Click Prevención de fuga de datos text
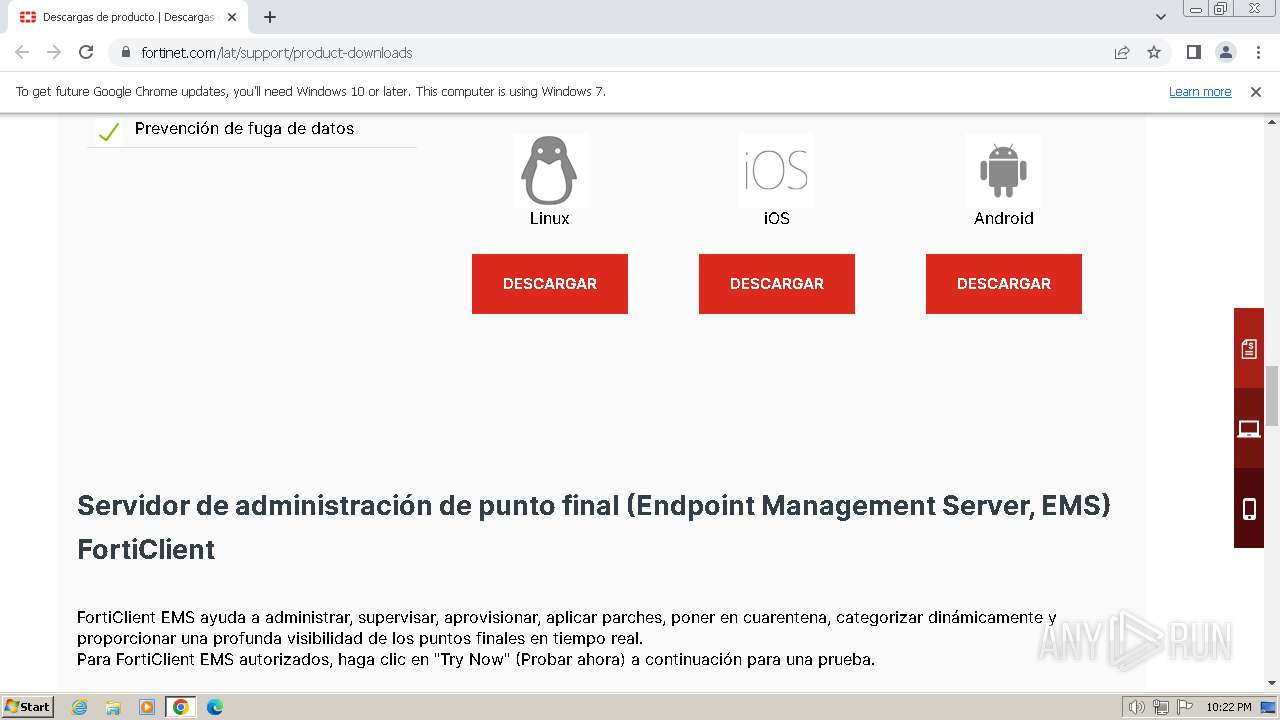Viewport: 1280px width, 720px height. (x=244, y=128)
